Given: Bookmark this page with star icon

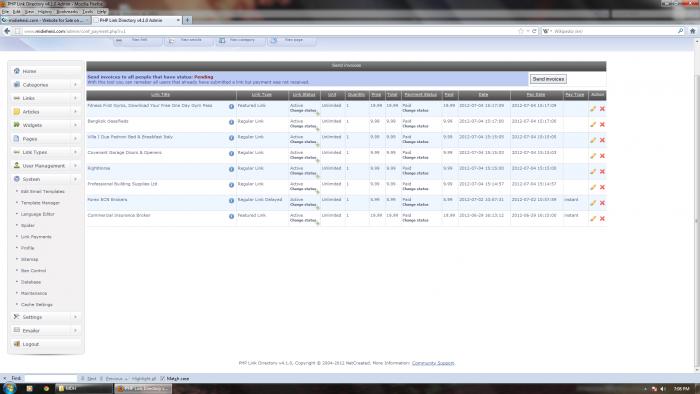Looking at the screenshot, I should 521,31.
